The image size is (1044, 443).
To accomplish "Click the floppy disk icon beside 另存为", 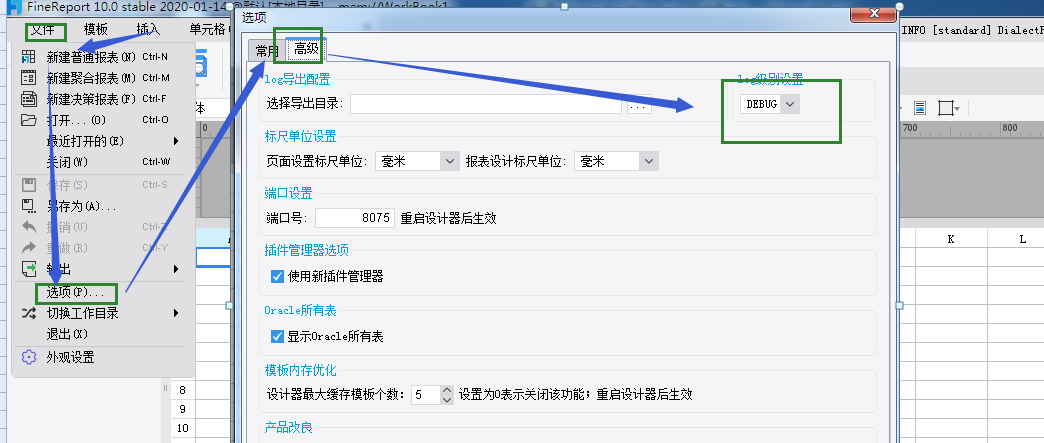I will (29, 206).
